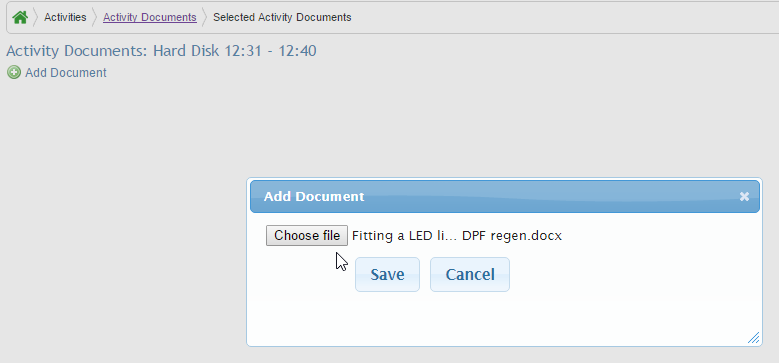Screen dimensions: 779x363
Task: Cancel the Add Document dialog
Action: 469,275
